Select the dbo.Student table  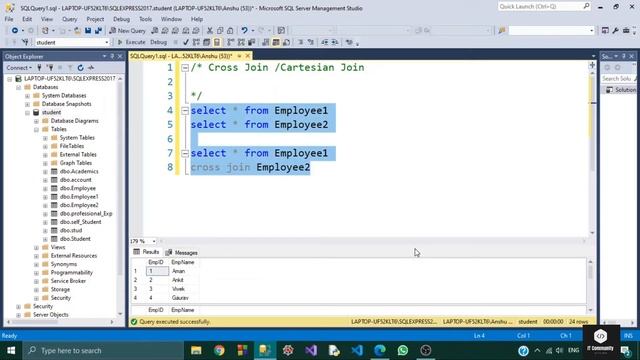75,239
